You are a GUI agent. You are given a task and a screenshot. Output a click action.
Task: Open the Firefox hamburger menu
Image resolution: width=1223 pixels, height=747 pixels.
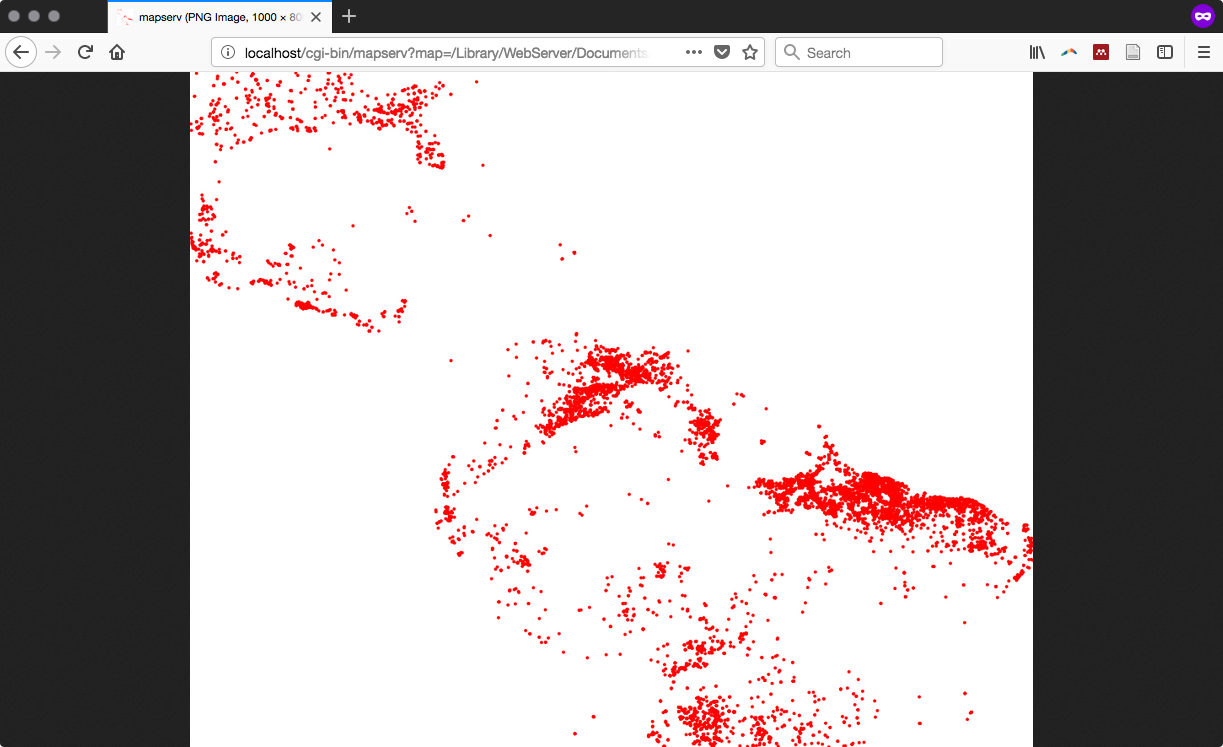click(1204, 52)
